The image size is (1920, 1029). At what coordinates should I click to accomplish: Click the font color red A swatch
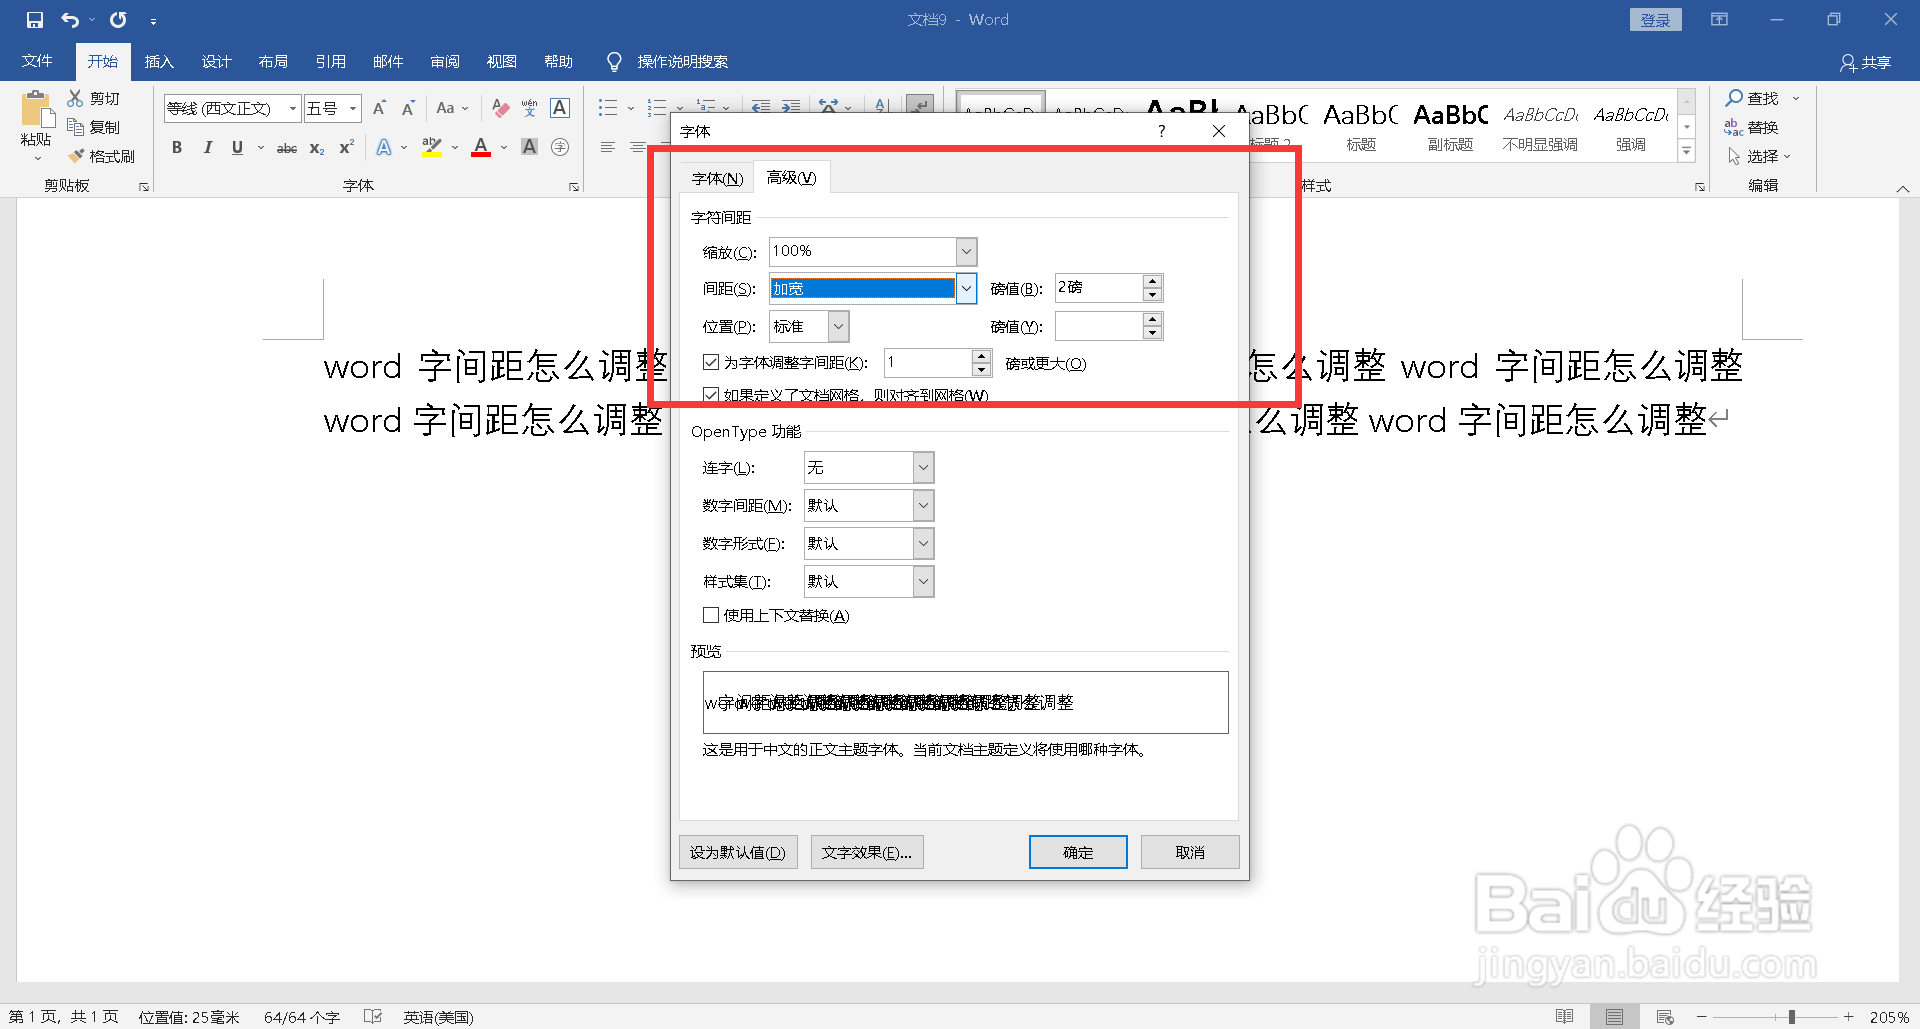[481, 147]
